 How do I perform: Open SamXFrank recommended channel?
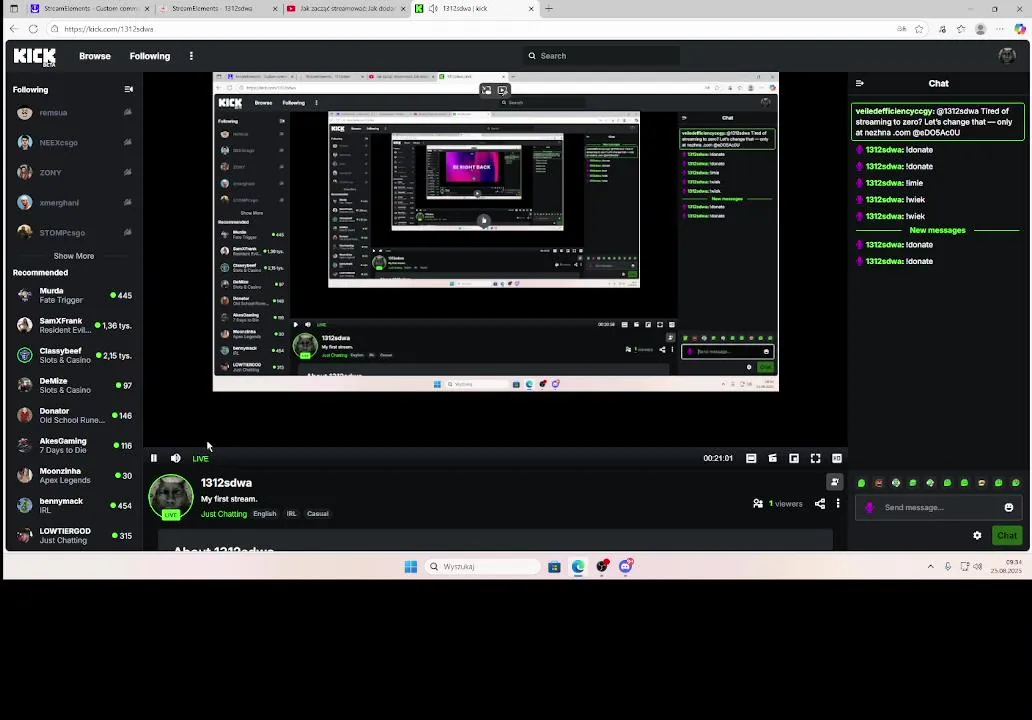point(72,325)
